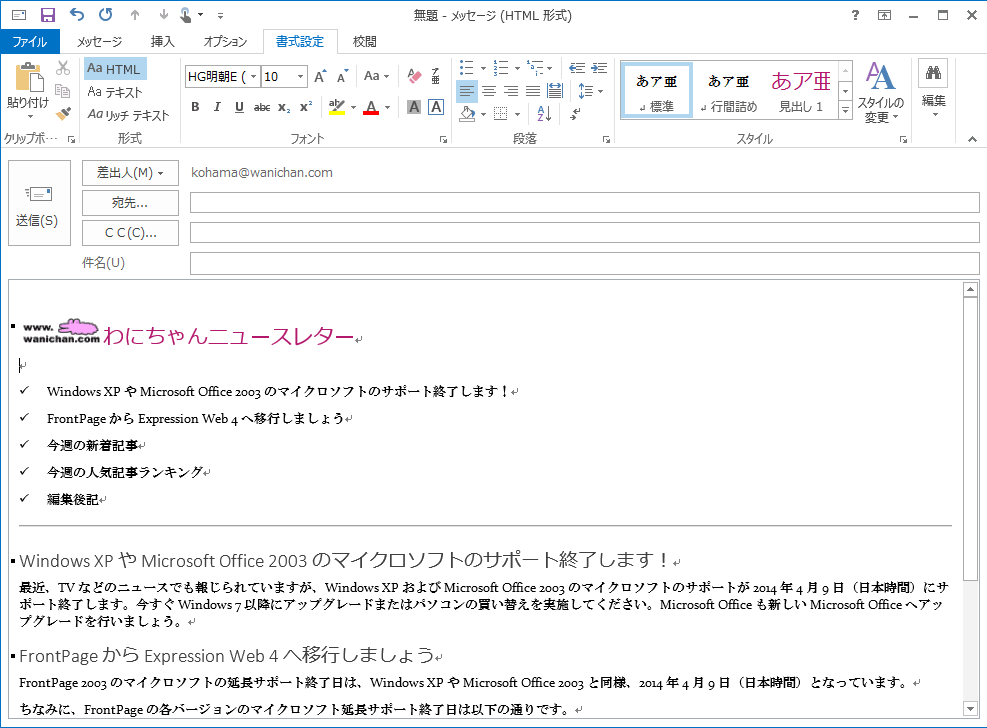Toggle align left paragraph

click(466, 91)
